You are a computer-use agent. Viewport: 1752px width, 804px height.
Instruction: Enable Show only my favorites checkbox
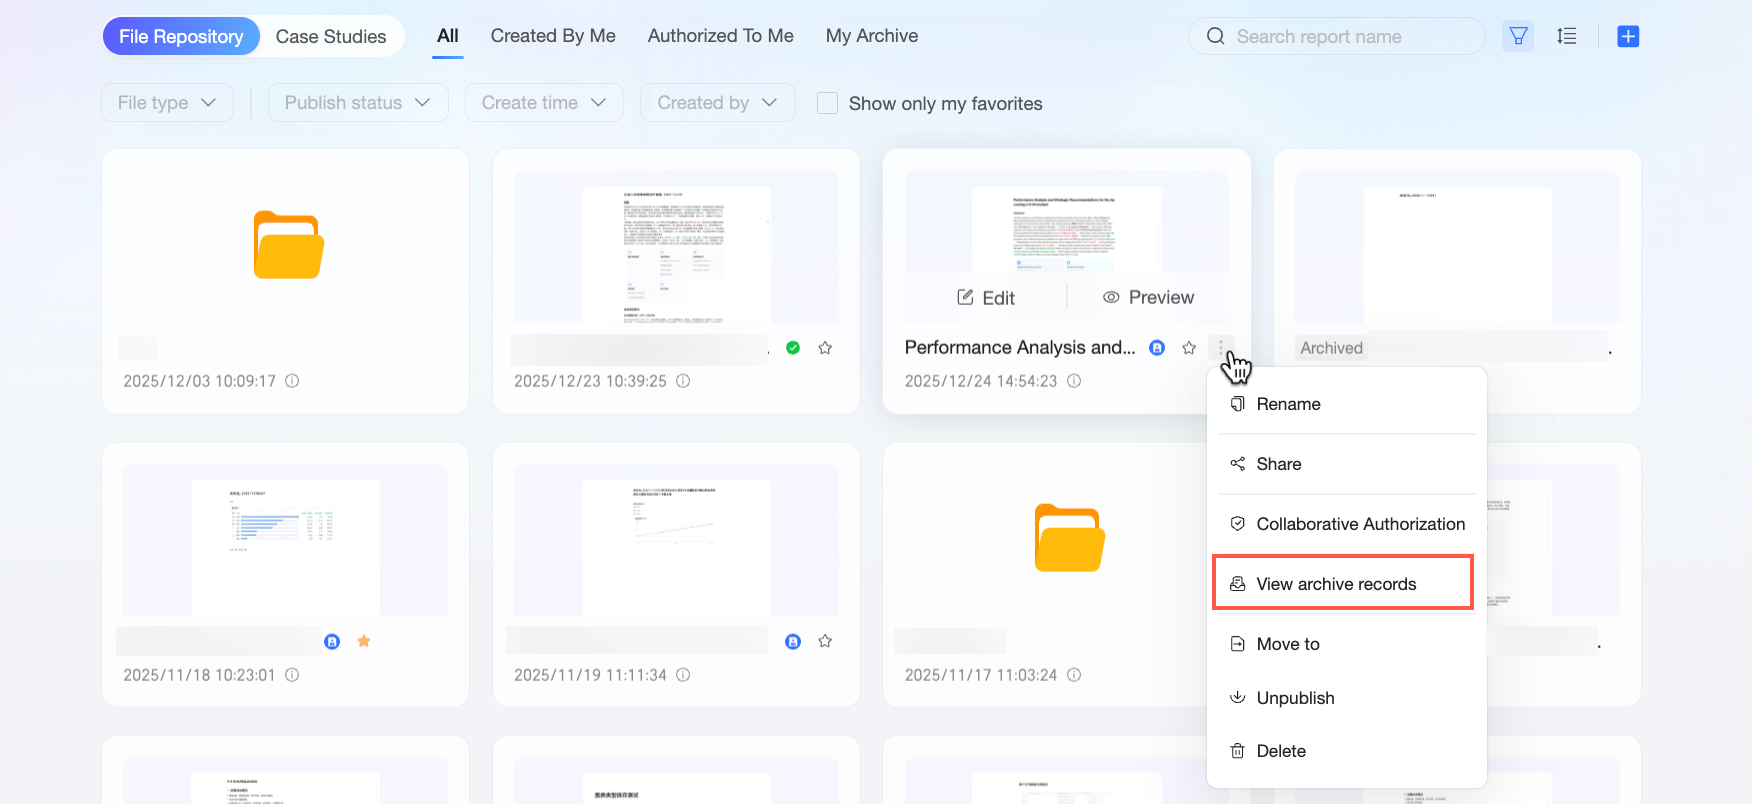pyautogui.click(x=828, y=103)
